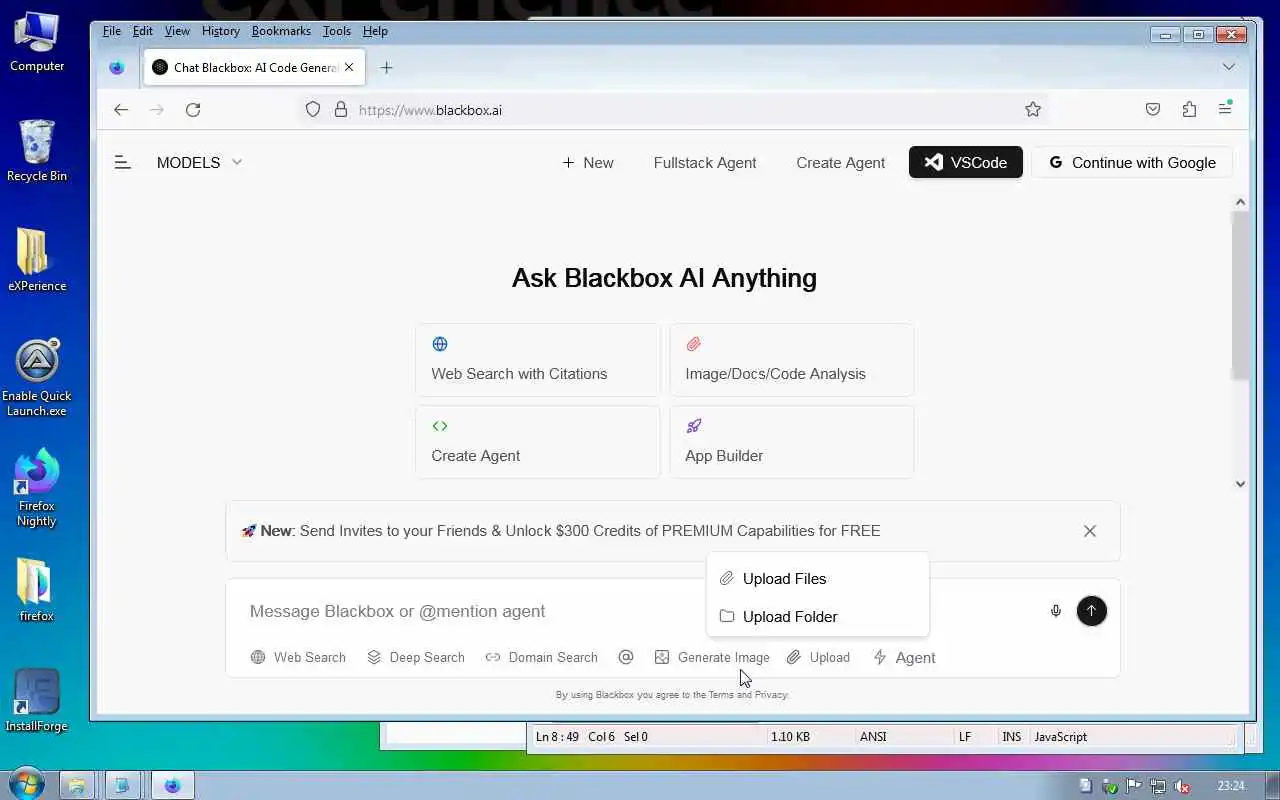Open a new browser tab

(x=387, y=67)
